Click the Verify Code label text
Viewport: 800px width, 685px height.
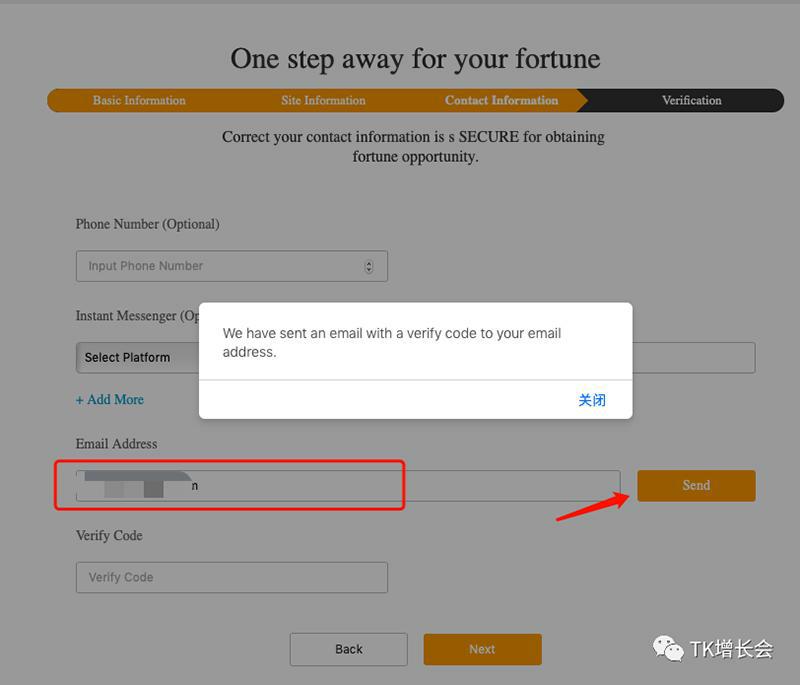[x=109, y=535]
